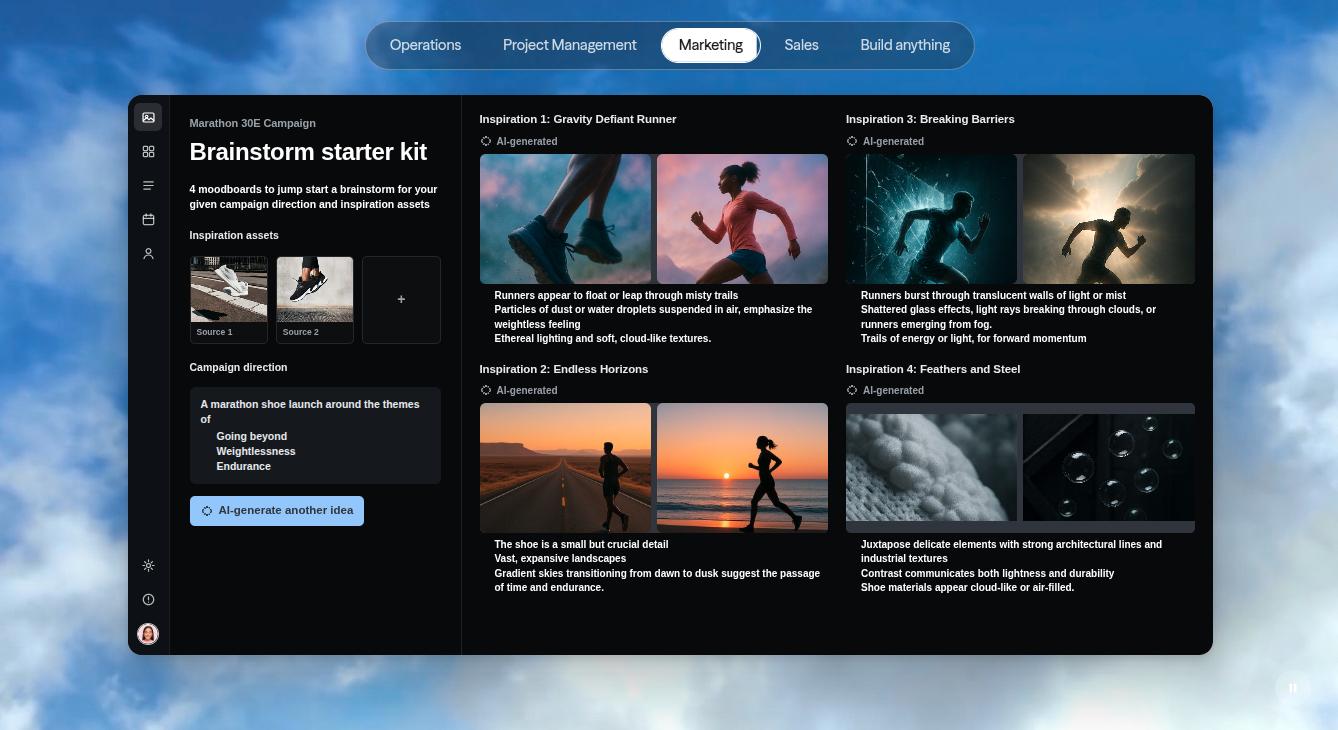Select the Marketing tab
Screen dimensions: 1338x730
[710, 45]
